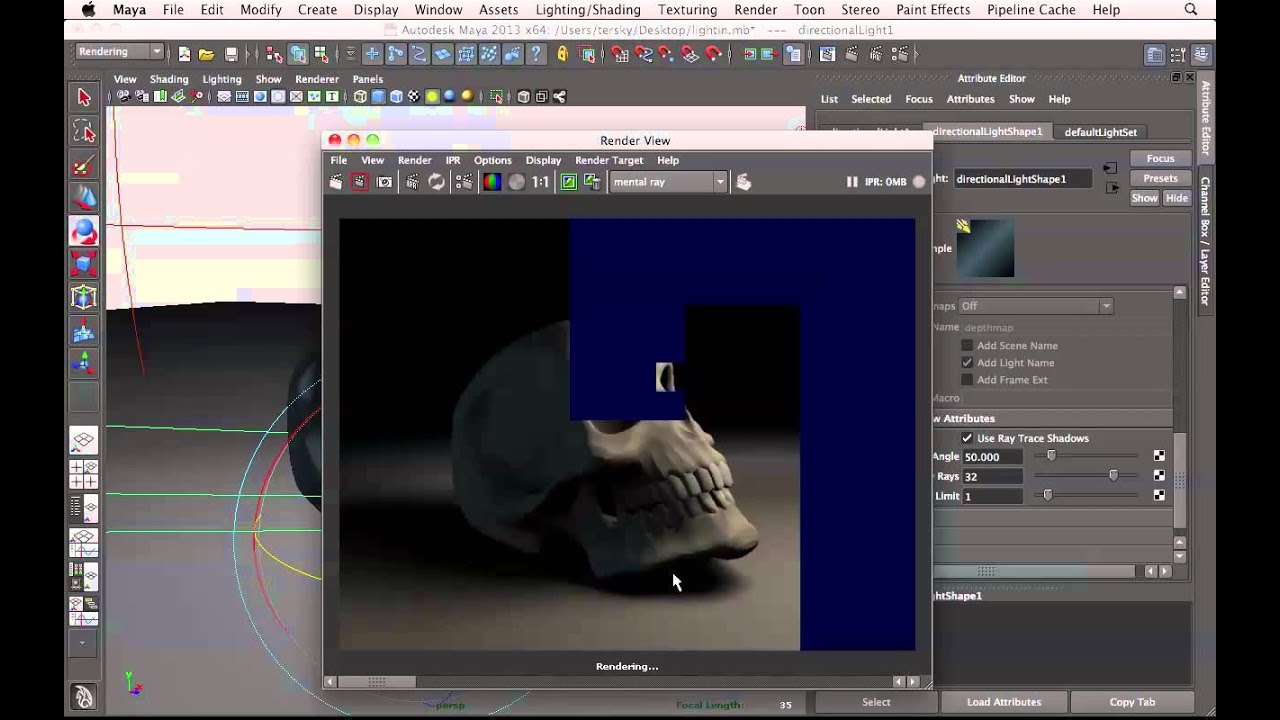1280x720 pixels.
Task: Click the Hide button in Attribute Editor
Action: pos(1177,198)
